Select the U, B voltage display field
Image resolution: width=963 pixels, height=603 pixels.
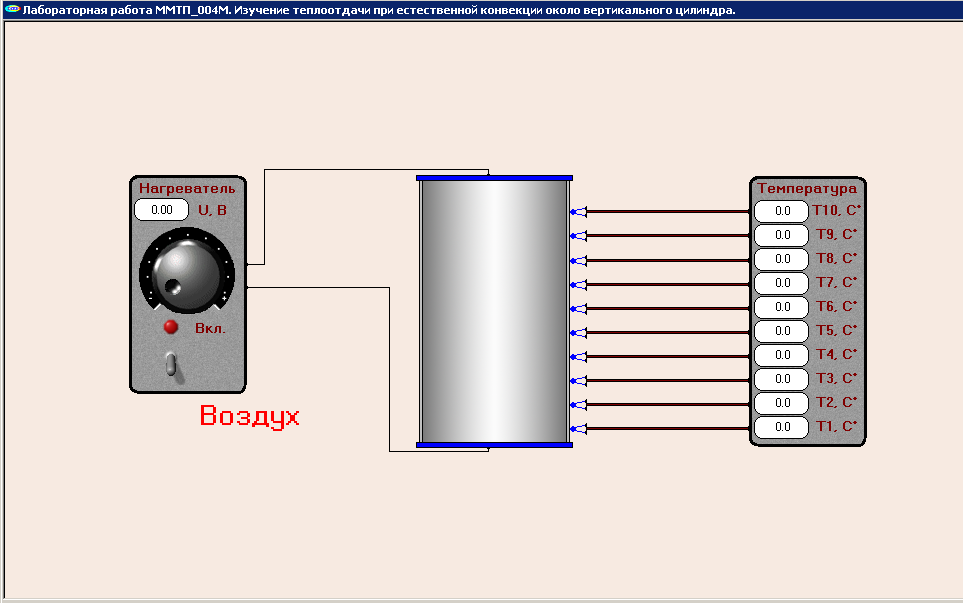(162, 210)
